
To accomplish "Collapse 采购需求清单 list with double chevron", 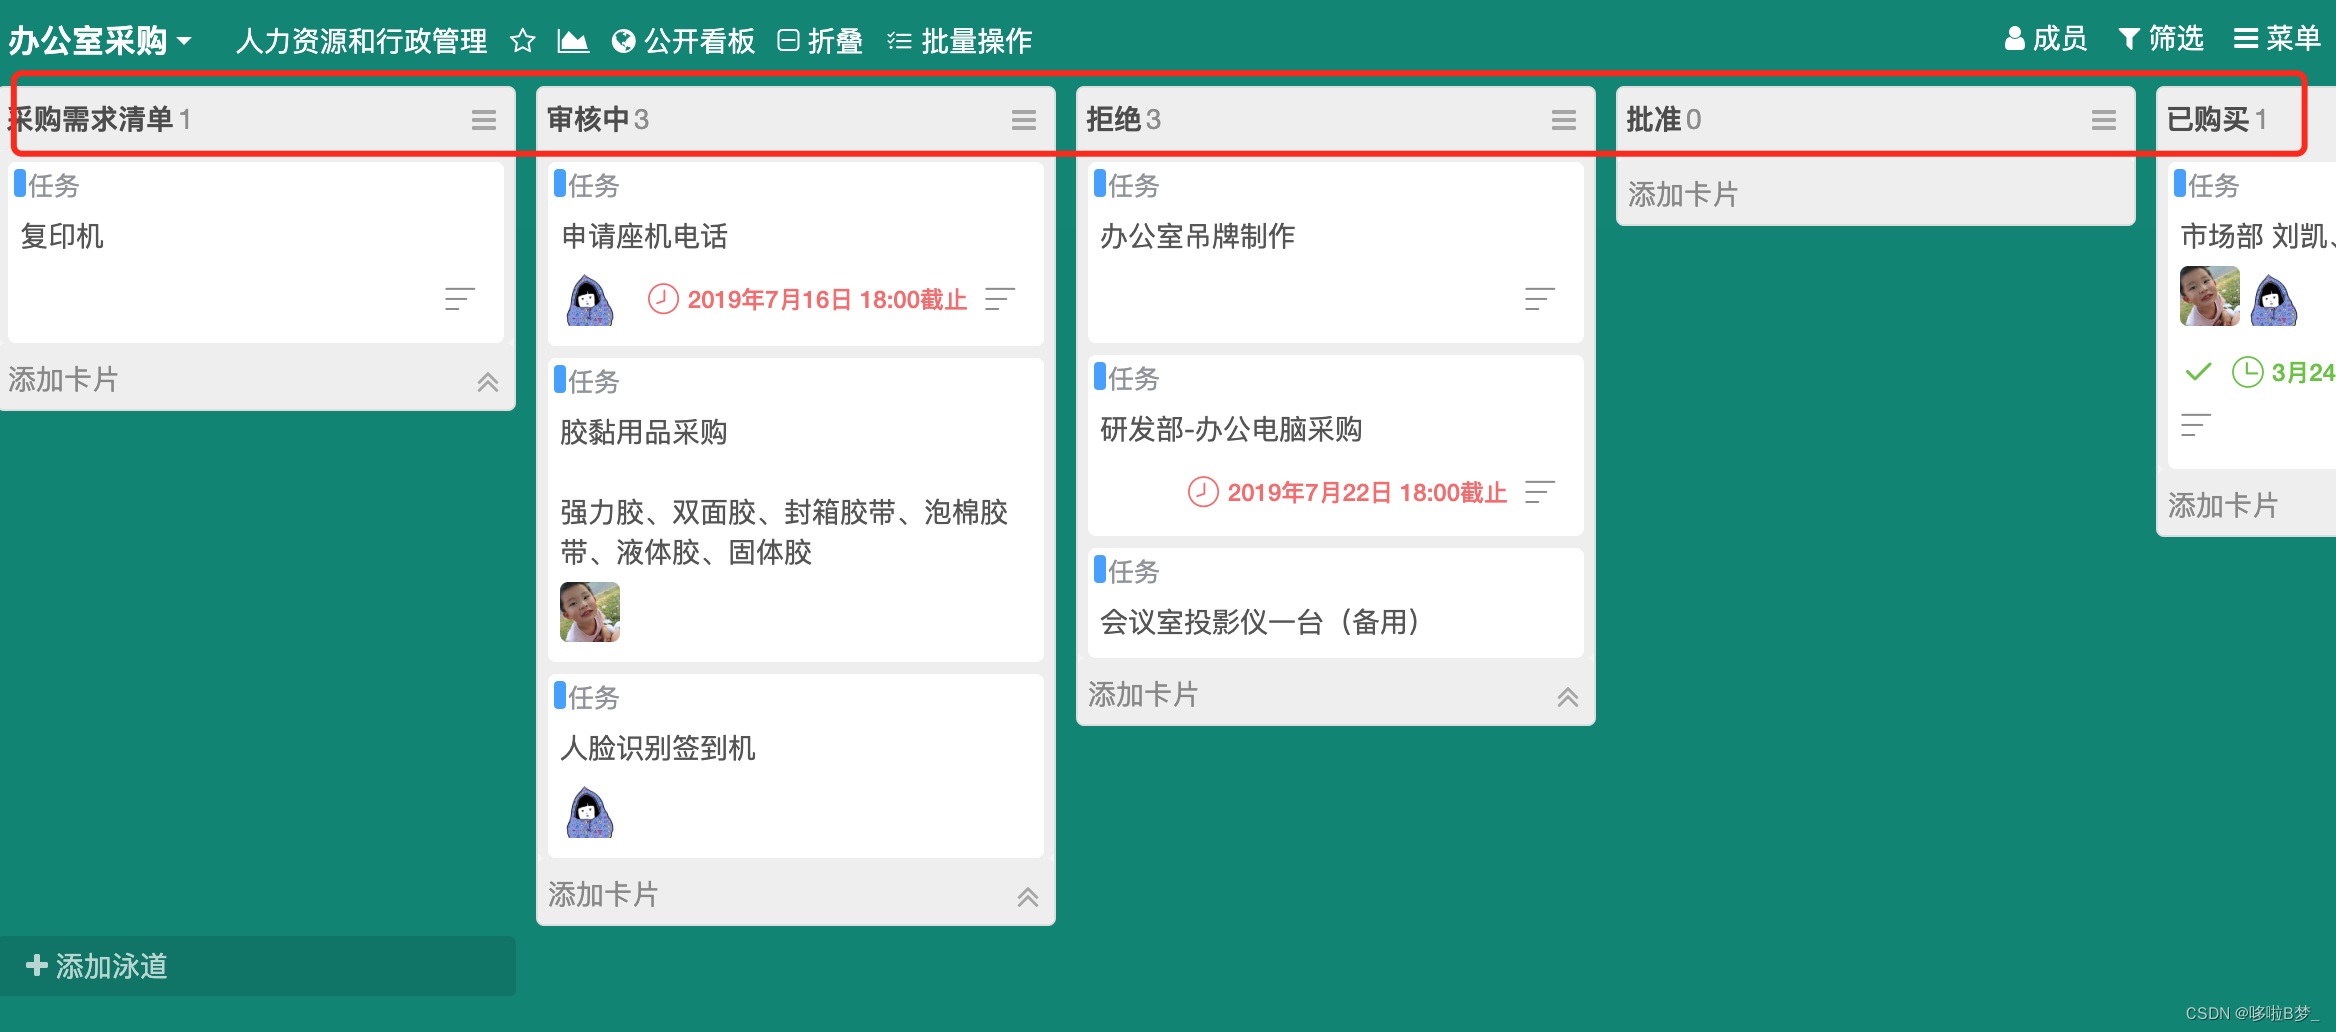I will click(x=488, y=382).
